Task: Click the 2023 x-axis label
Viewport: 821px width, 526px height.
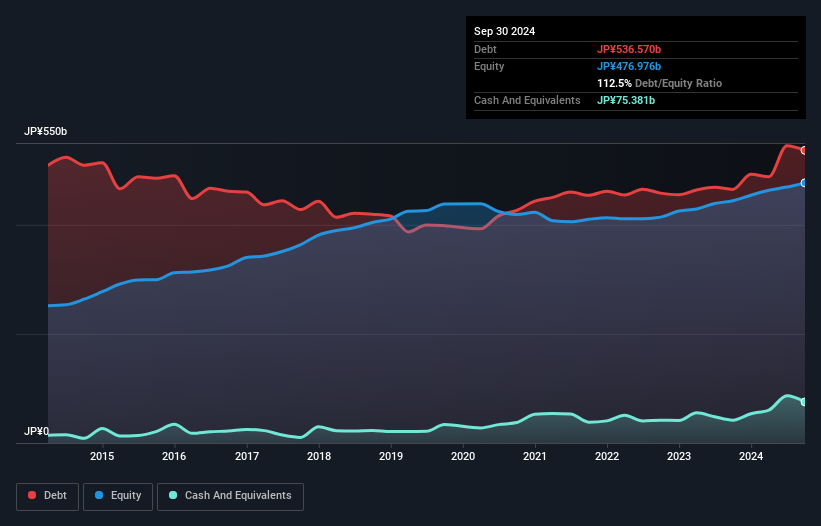Action: click(x=679, y=456)
